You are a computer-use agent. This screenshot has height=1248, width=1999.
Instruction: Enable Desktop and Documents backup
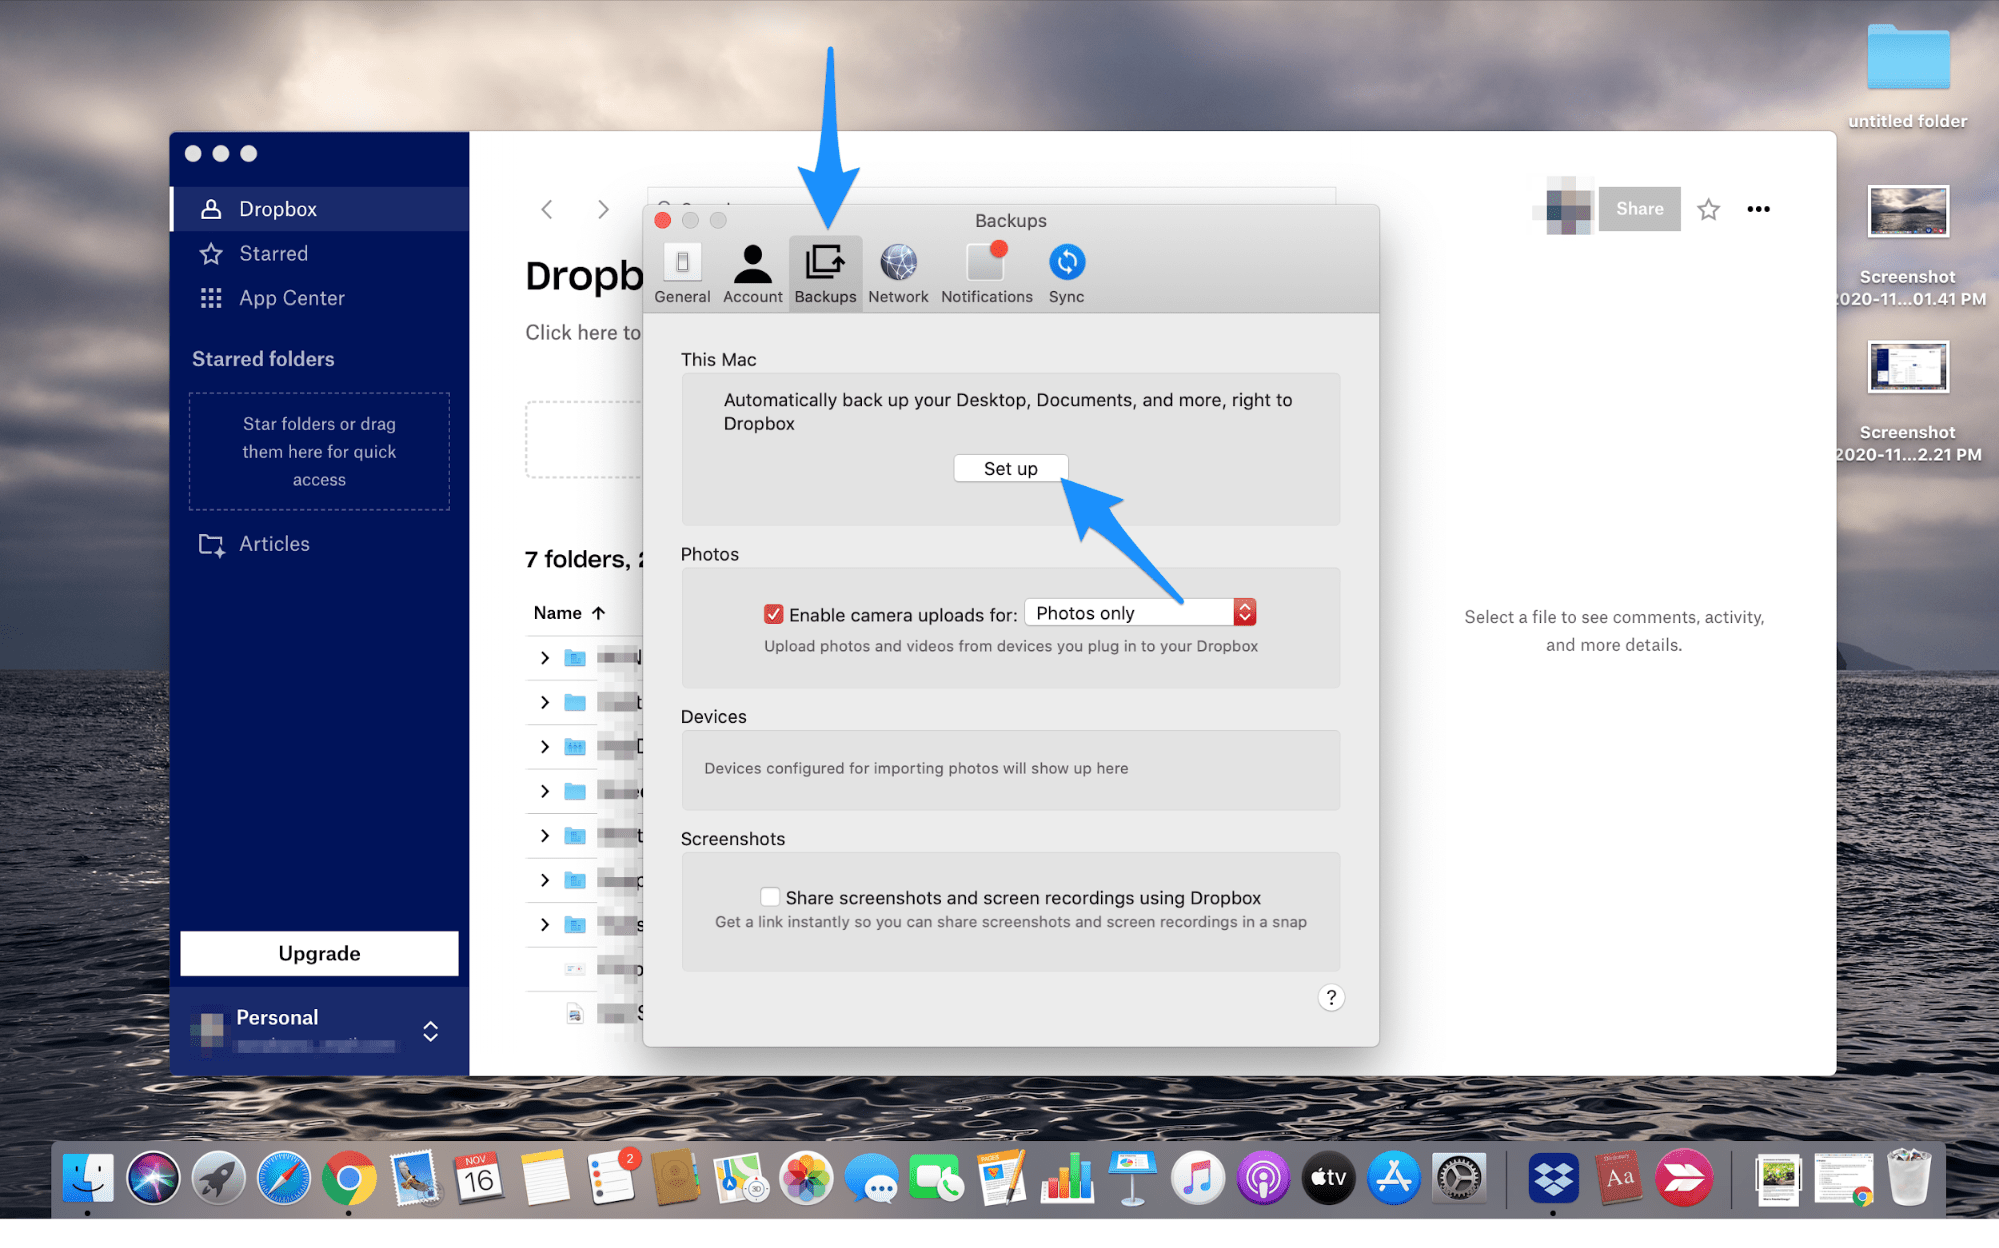point(1010,467)
